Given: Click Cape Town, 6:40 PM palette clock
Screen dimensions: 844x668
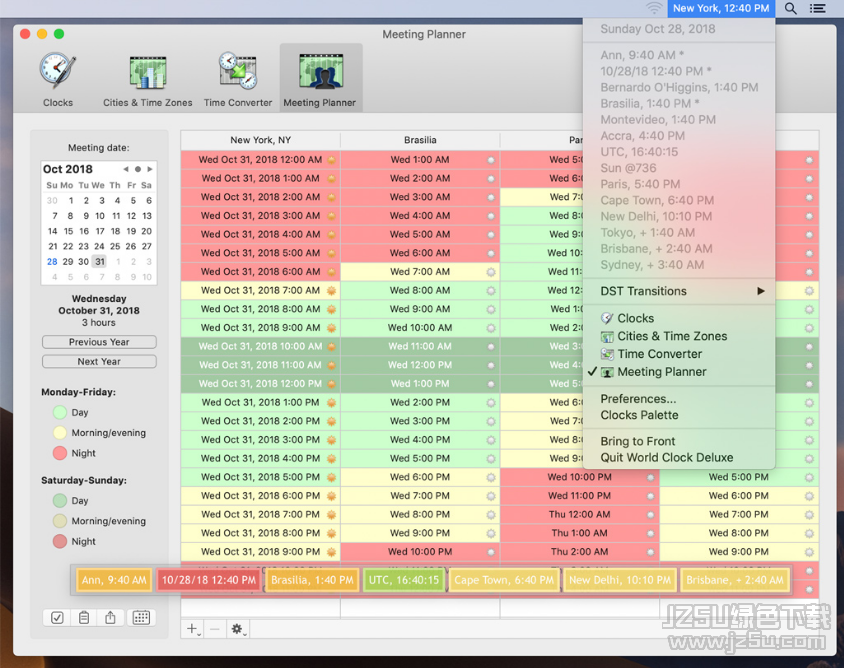Looking at the screenshot, I should 504,580.
